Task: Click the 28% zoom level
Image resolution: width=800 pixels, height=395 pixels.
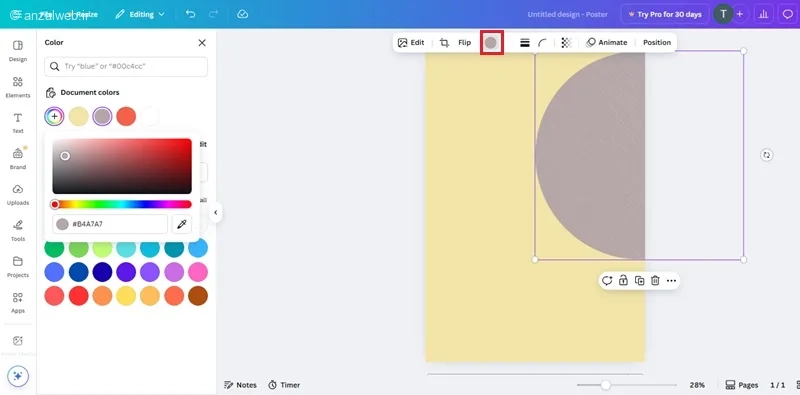Action: pos(697,385)
